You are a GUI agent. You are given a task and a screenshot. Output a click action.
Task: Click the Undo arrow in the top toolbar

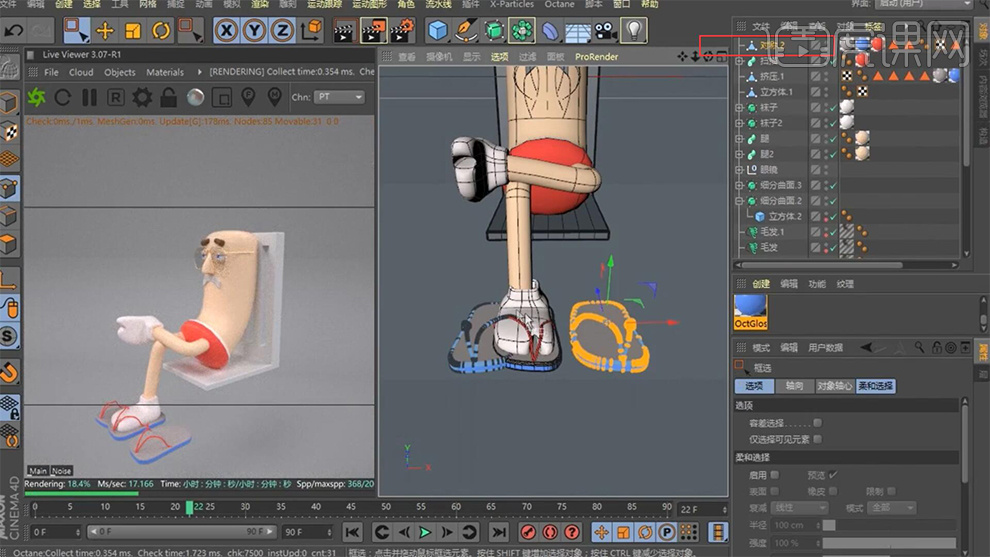pyautogui.click(x=14, y=30)
